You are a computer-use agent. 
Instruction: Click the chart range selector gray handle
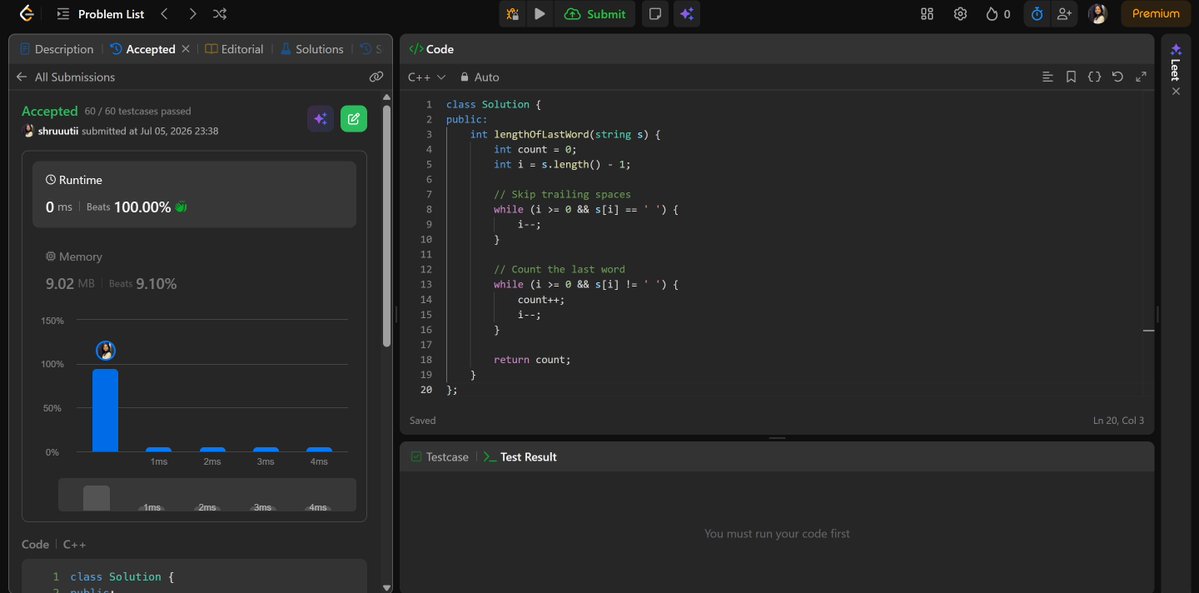coord(96,498)
